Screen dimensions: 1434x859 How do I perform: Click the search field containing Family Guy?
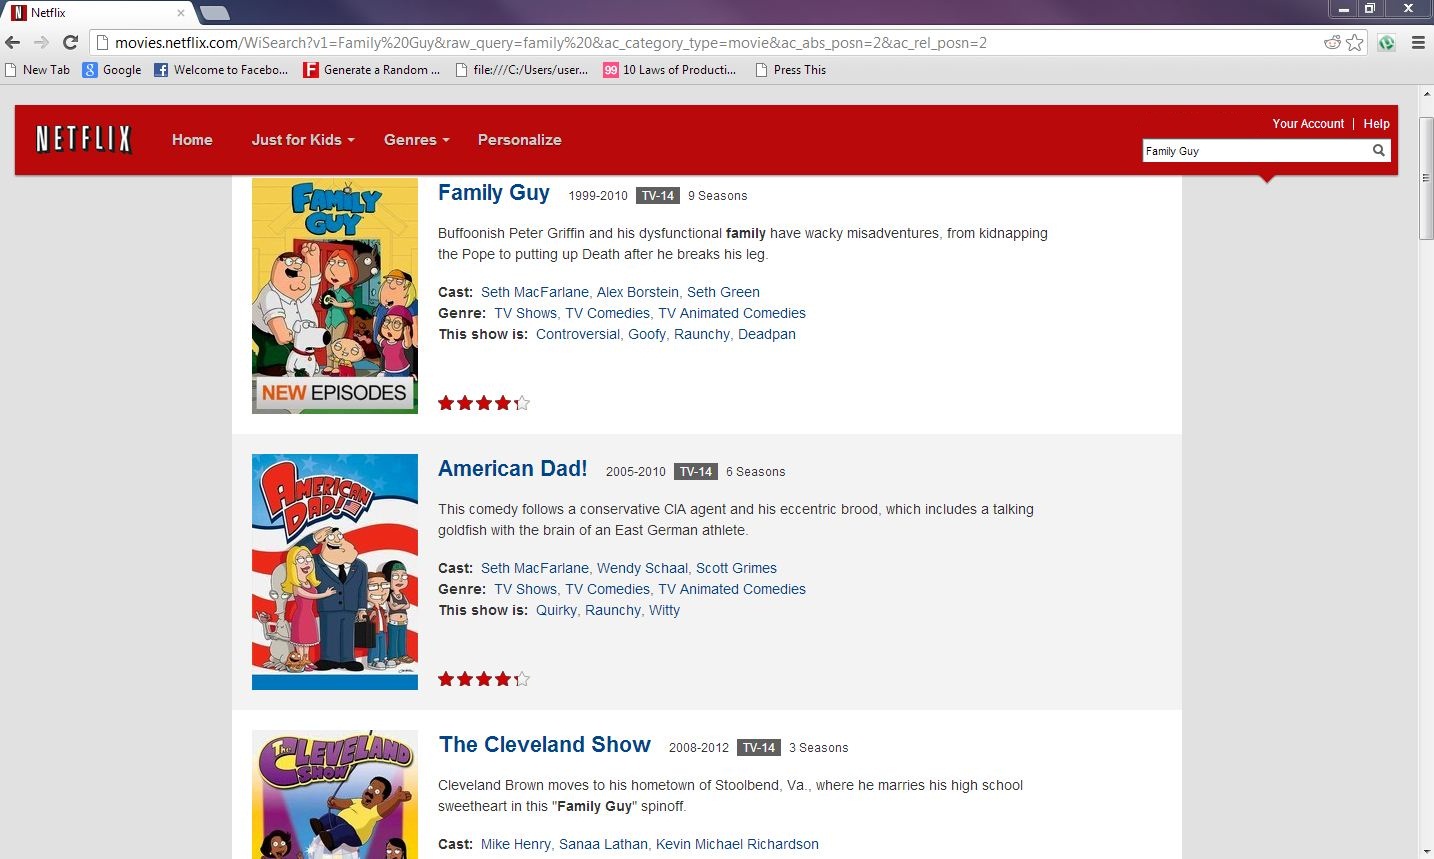tap(1255, 151)
